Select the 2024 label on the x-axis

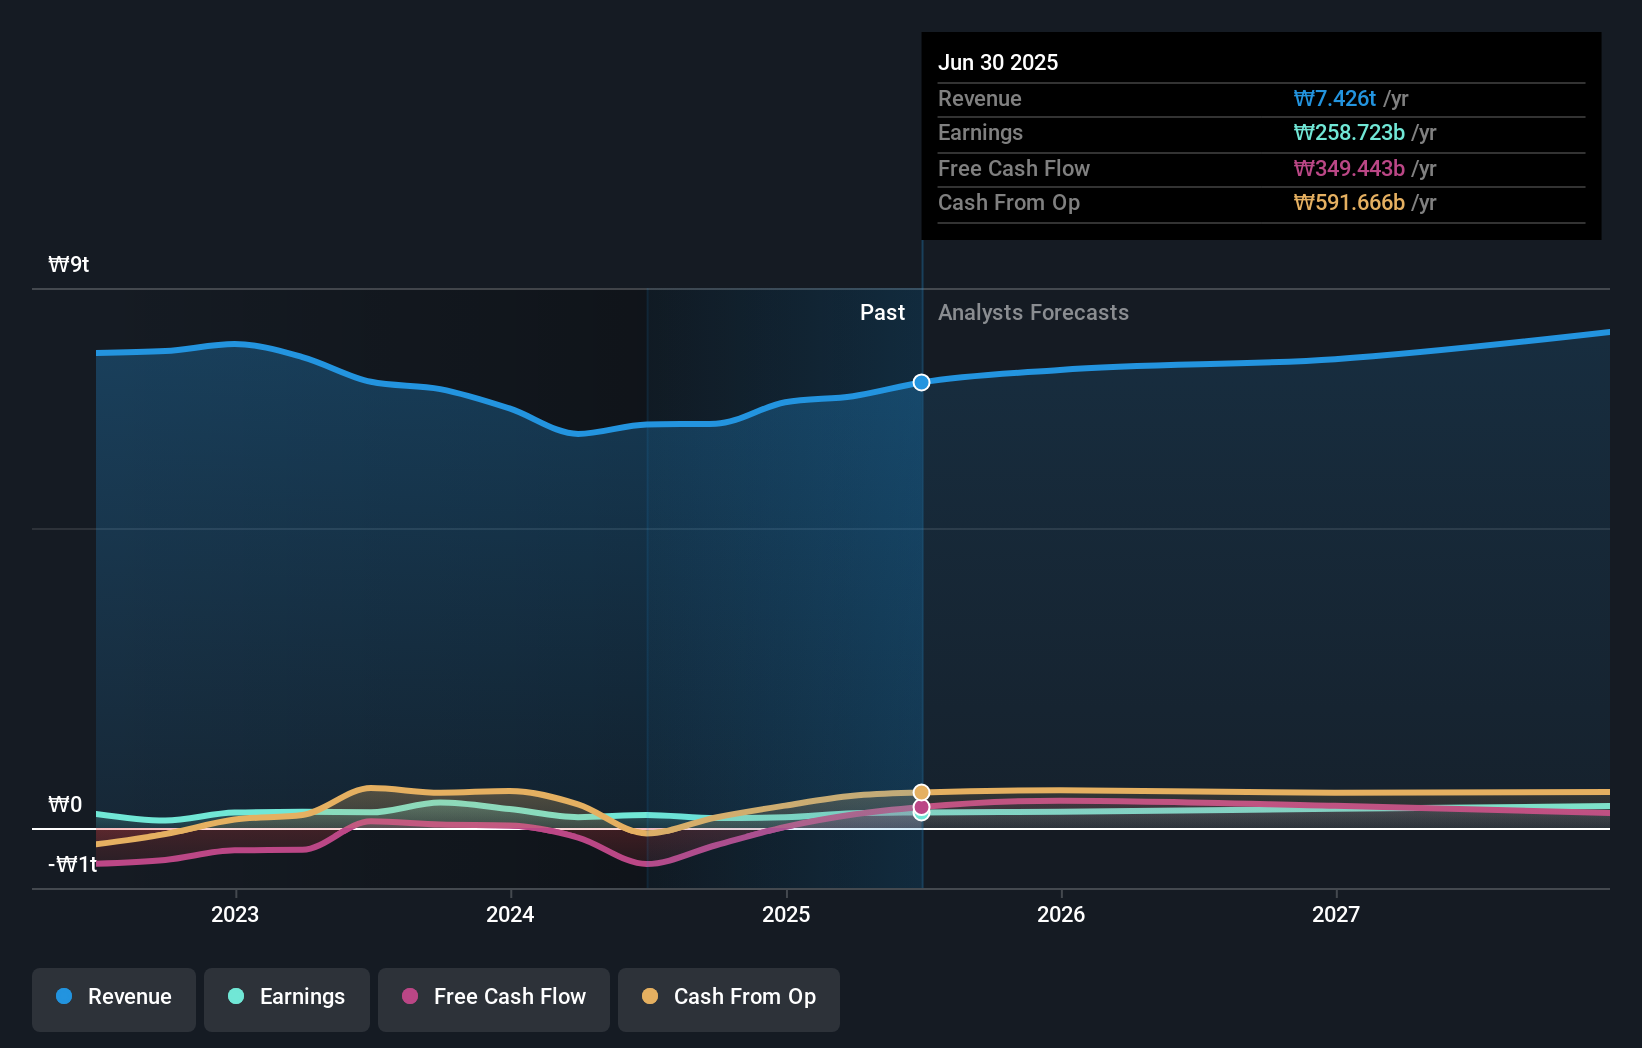[510, 914]
